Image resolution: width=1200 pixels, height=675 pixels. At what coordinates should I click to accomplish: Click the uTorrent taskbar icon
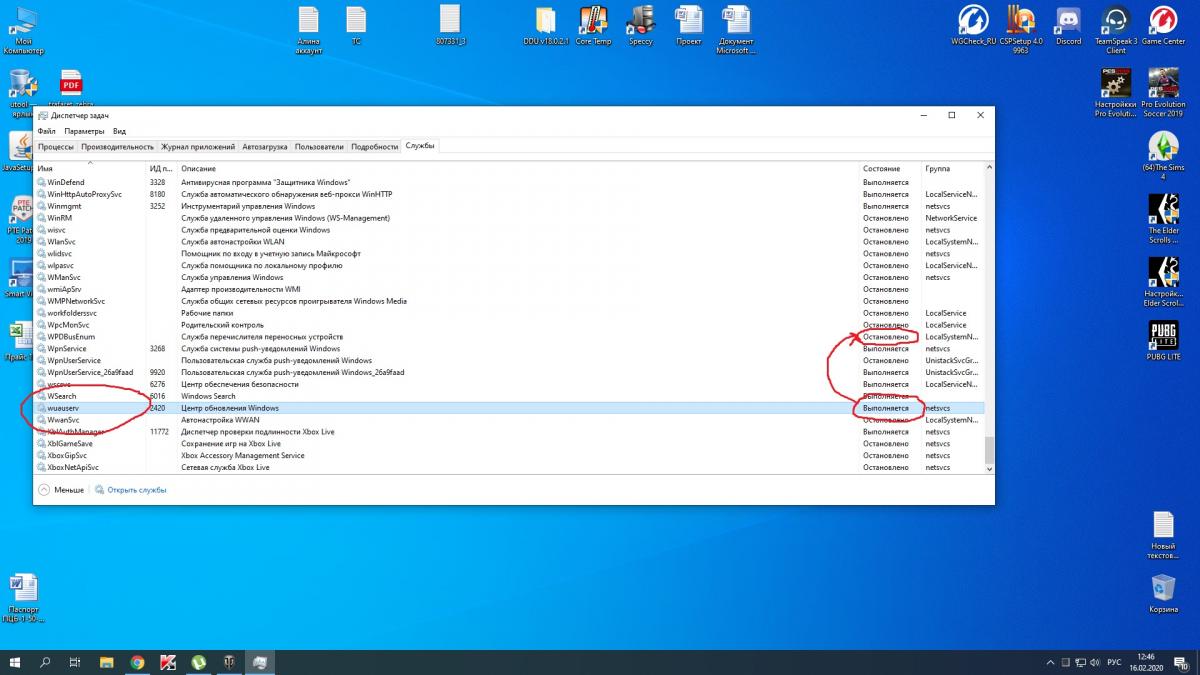(198, 662)
